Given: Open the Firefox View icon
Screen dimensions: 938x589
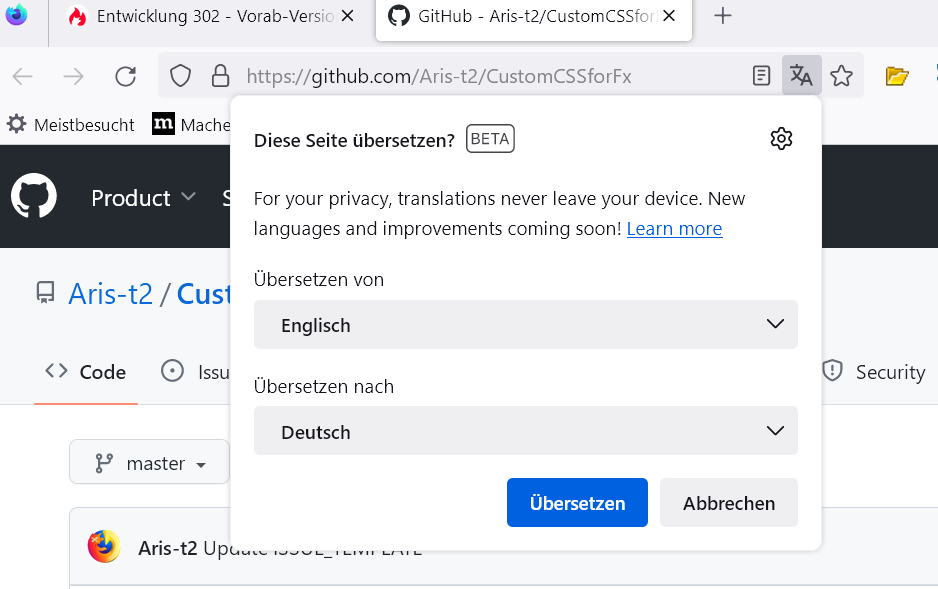Looking at the screenshot, I should click(x=17, y=16).
